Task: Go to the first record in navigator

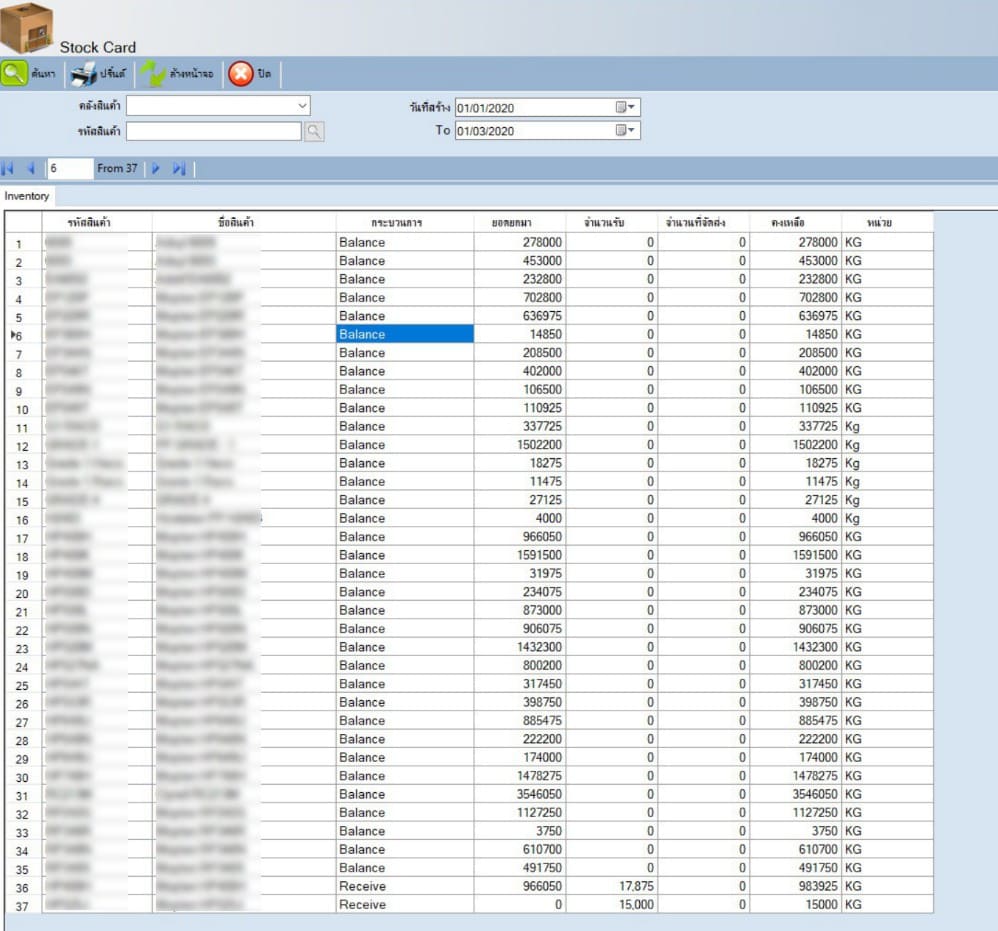Action: point(9,169)
